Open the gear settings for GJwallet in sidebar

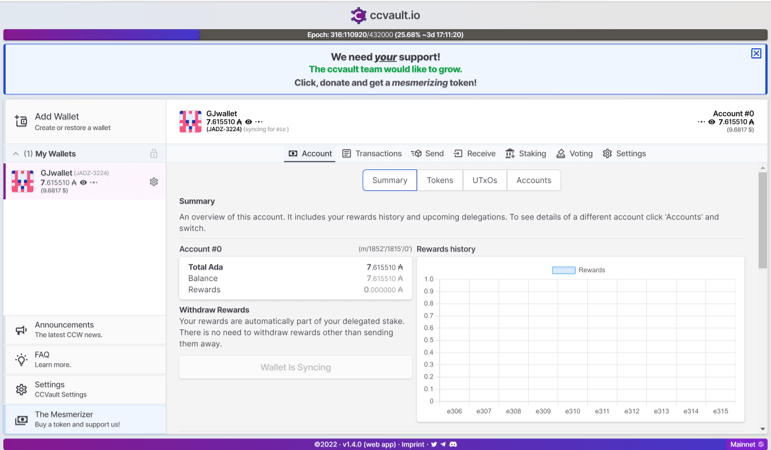click(153, 182)
